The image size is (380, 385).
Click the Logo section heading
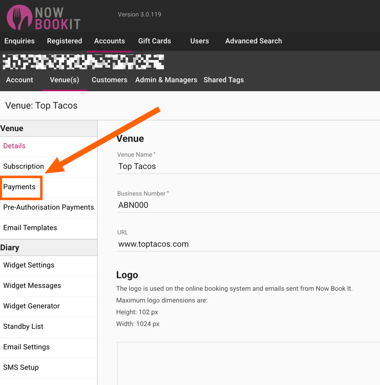pyautogui.click(x=127, y=275)
